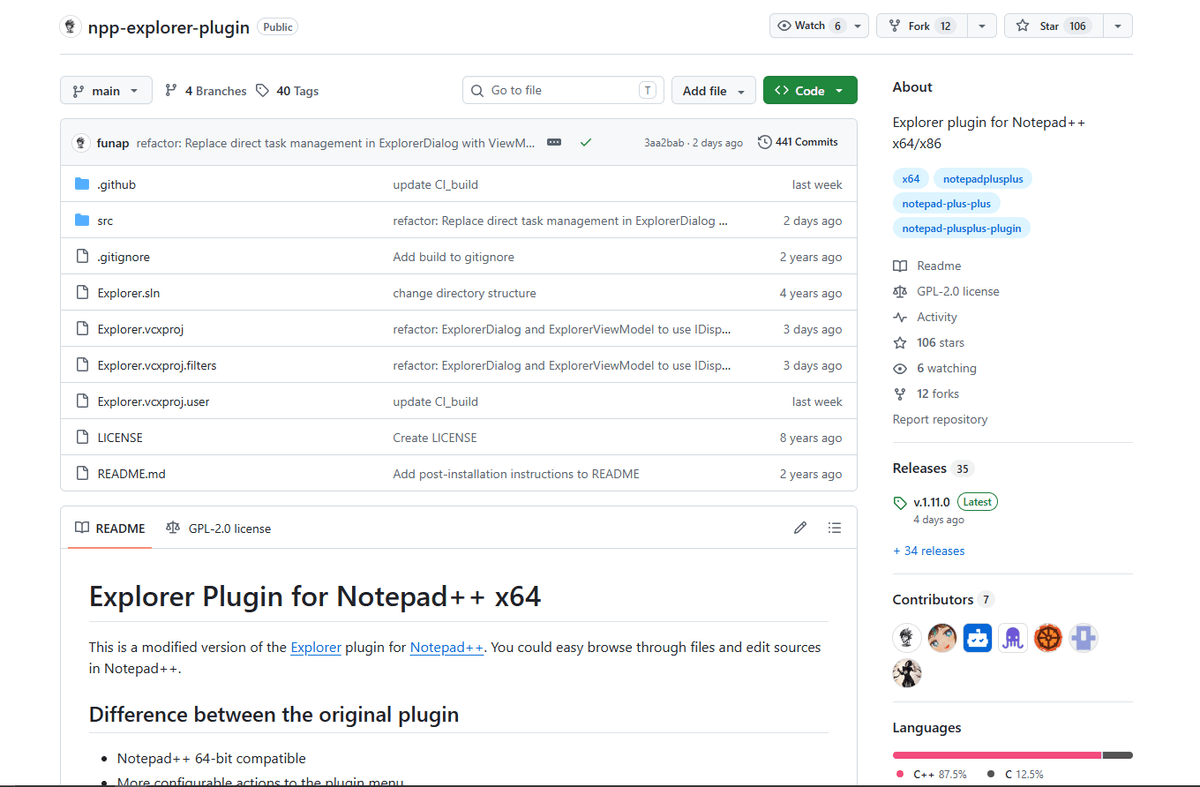Click the purple octopus contributor avatar
Viewport: 1200px width, 787px height.
click(1013, 637)
